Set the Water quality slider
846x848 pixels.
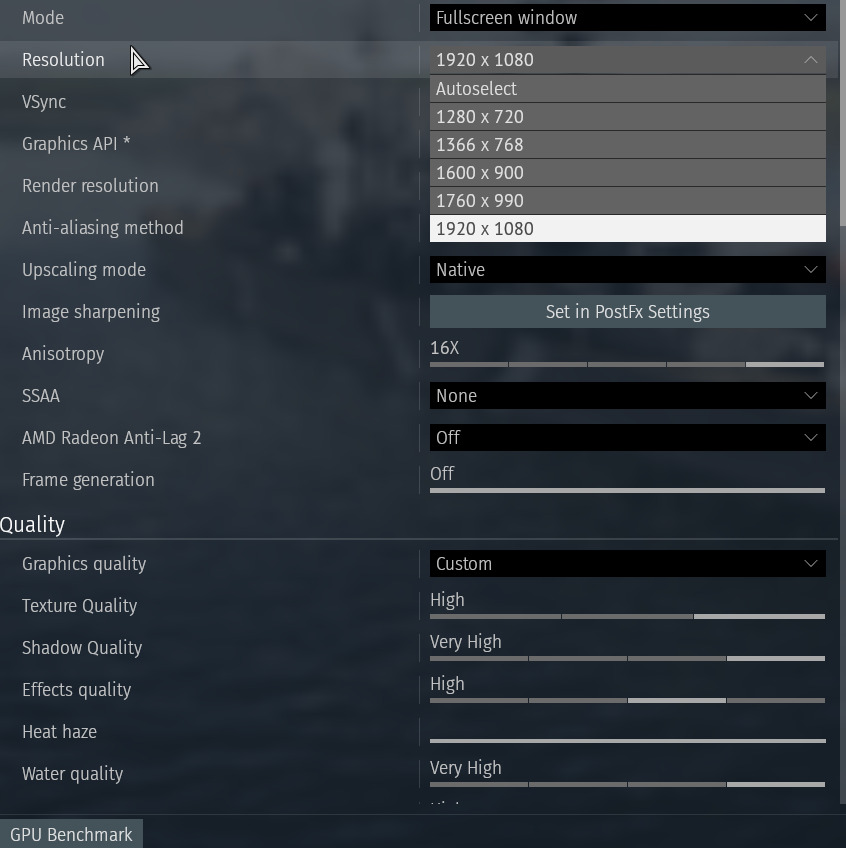[x=627, y=784]
